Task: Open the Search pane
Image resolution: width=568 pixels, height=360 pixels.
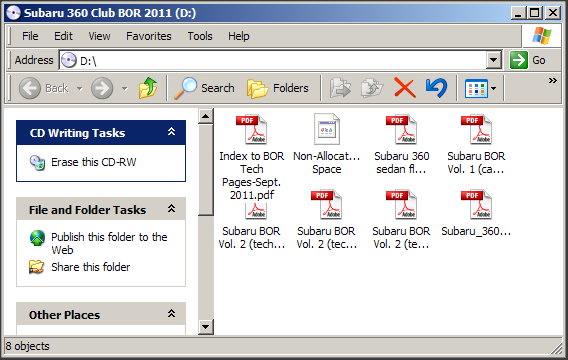Action: [x=204, y=88]
